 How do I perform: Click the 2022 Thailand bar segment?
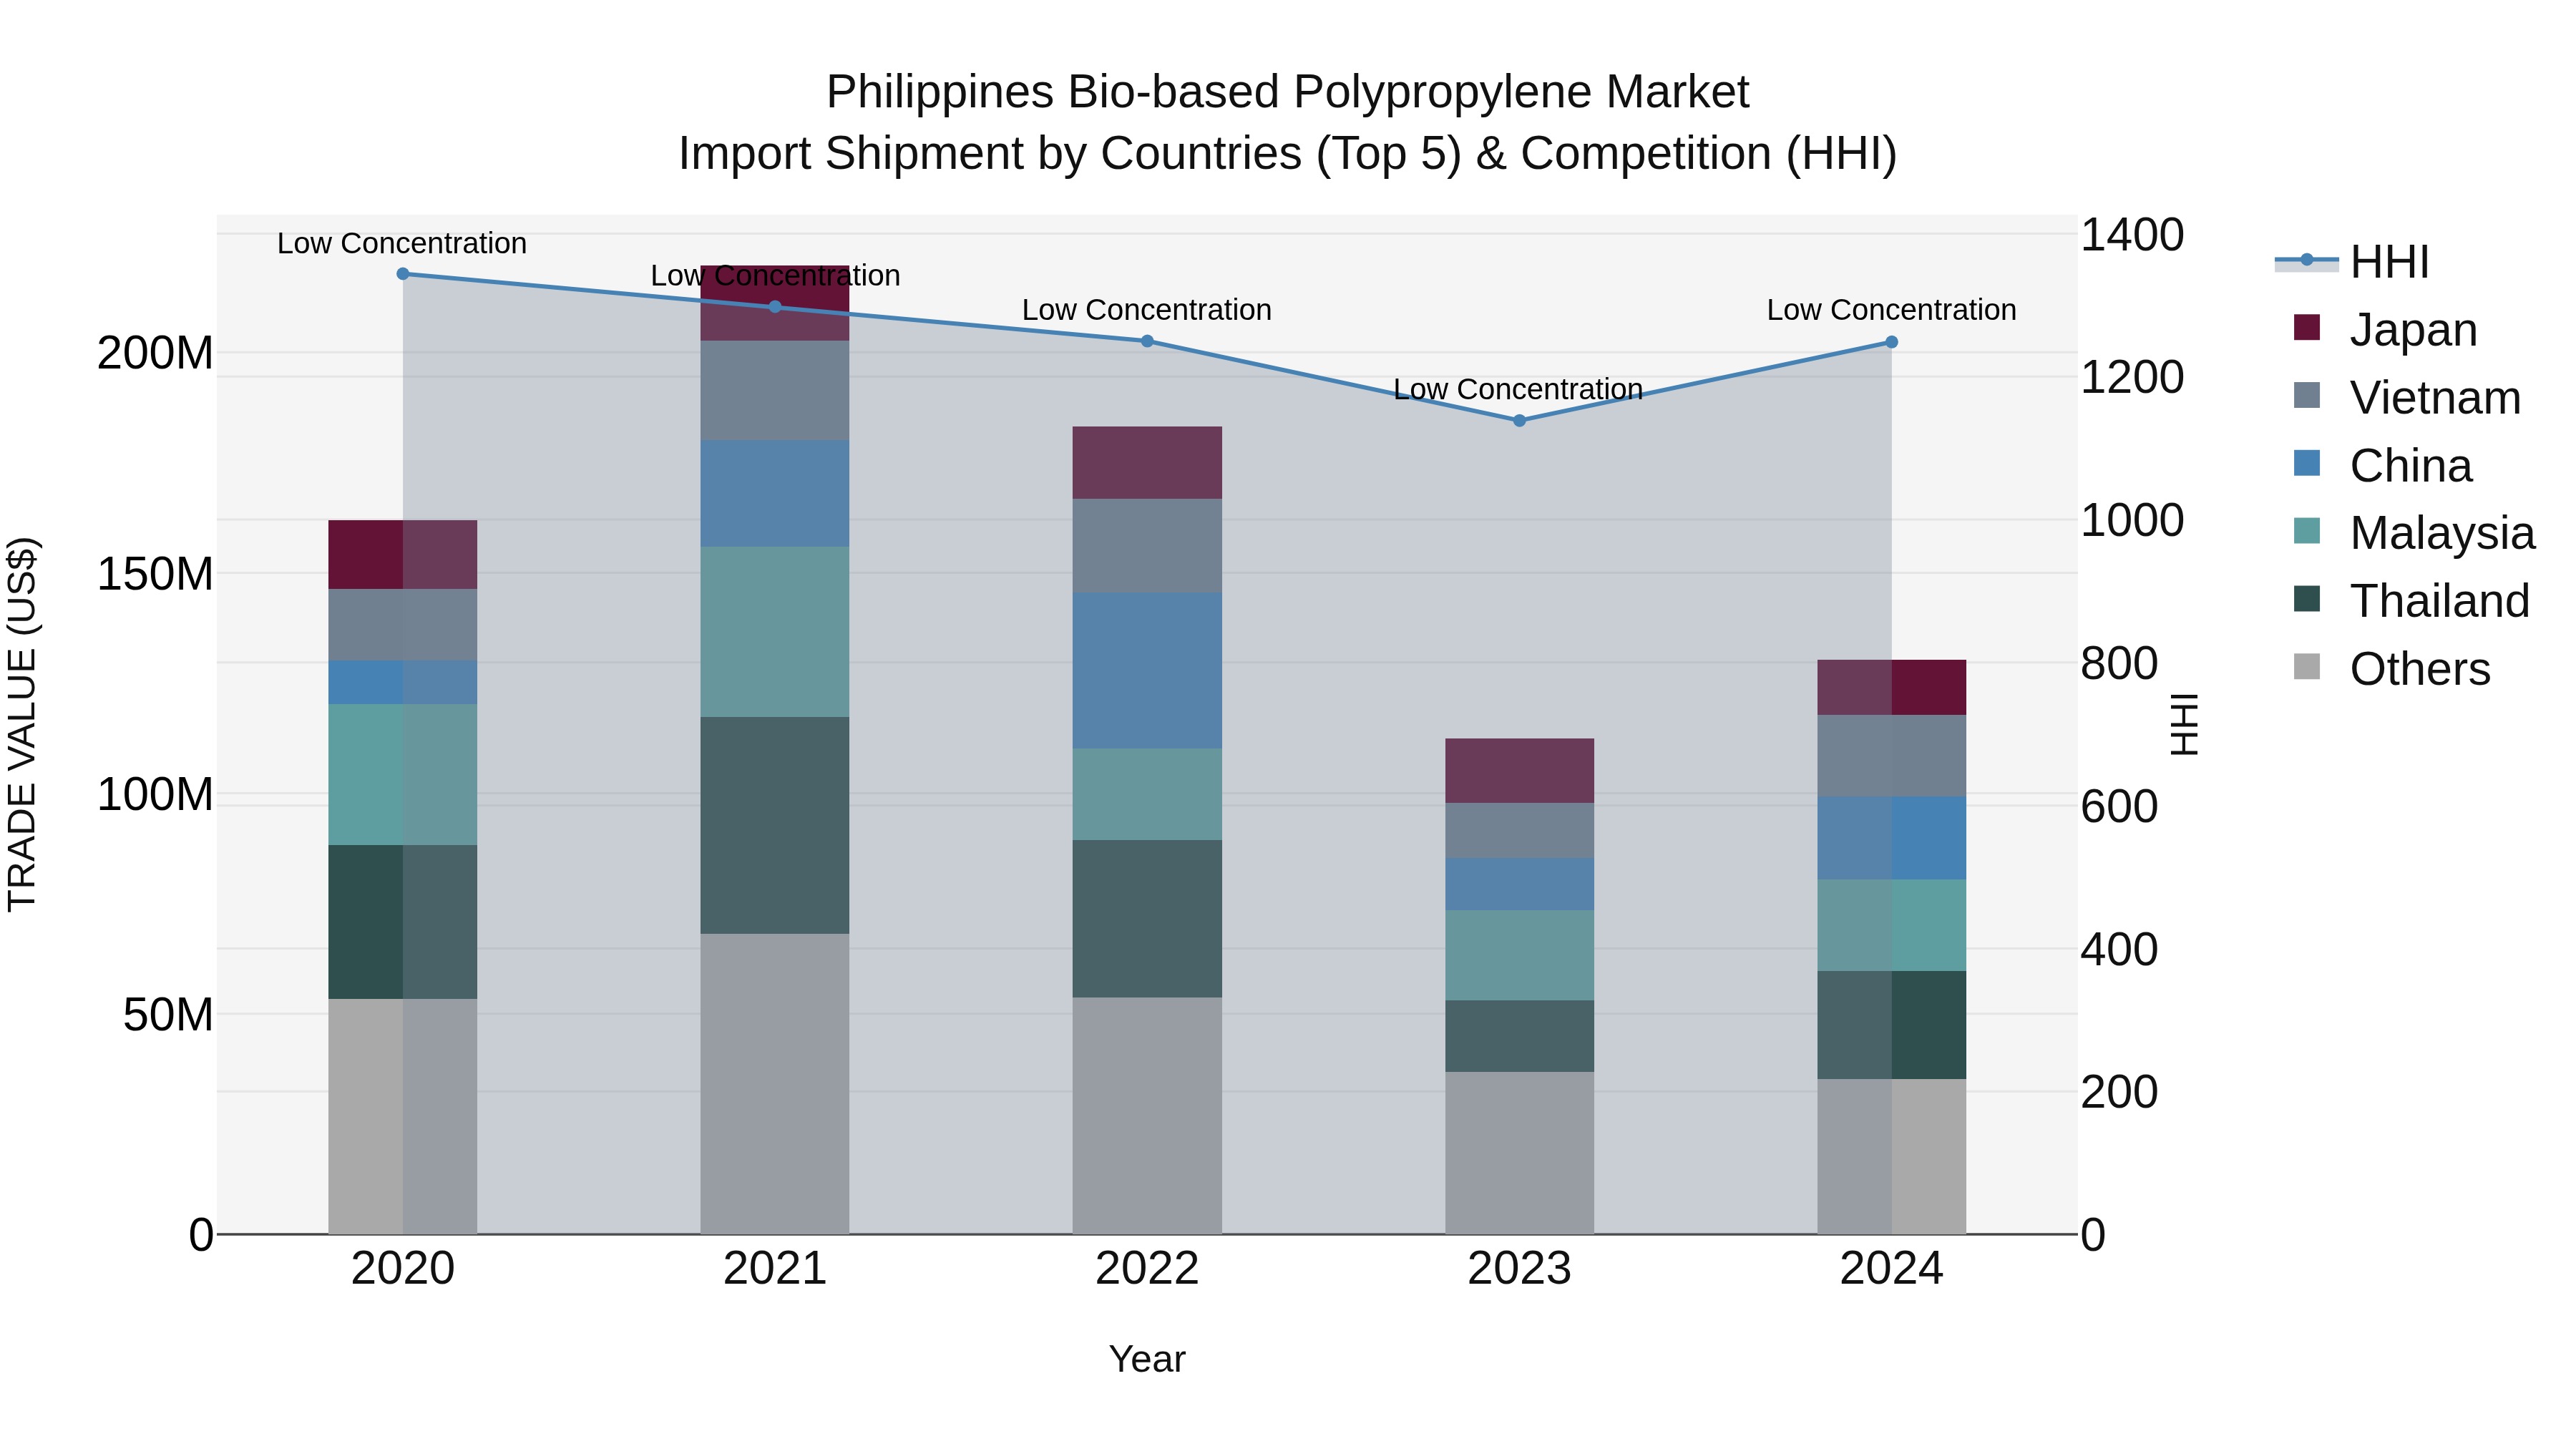click(1147, 919)
